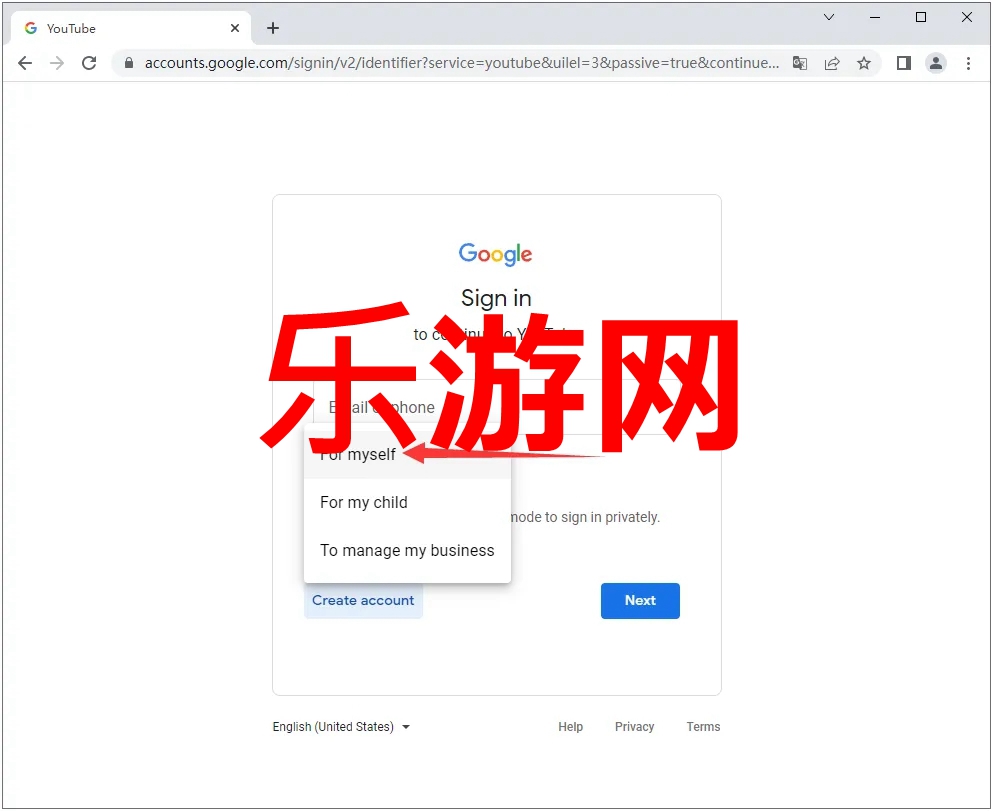Focus the address bar URL

point(462,63)
